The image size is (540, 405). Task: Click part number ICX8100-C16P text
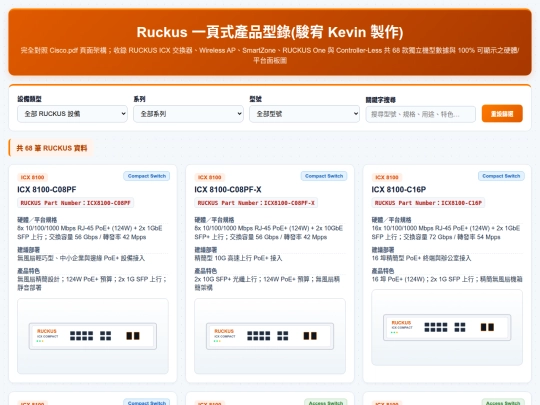point(428,203)
